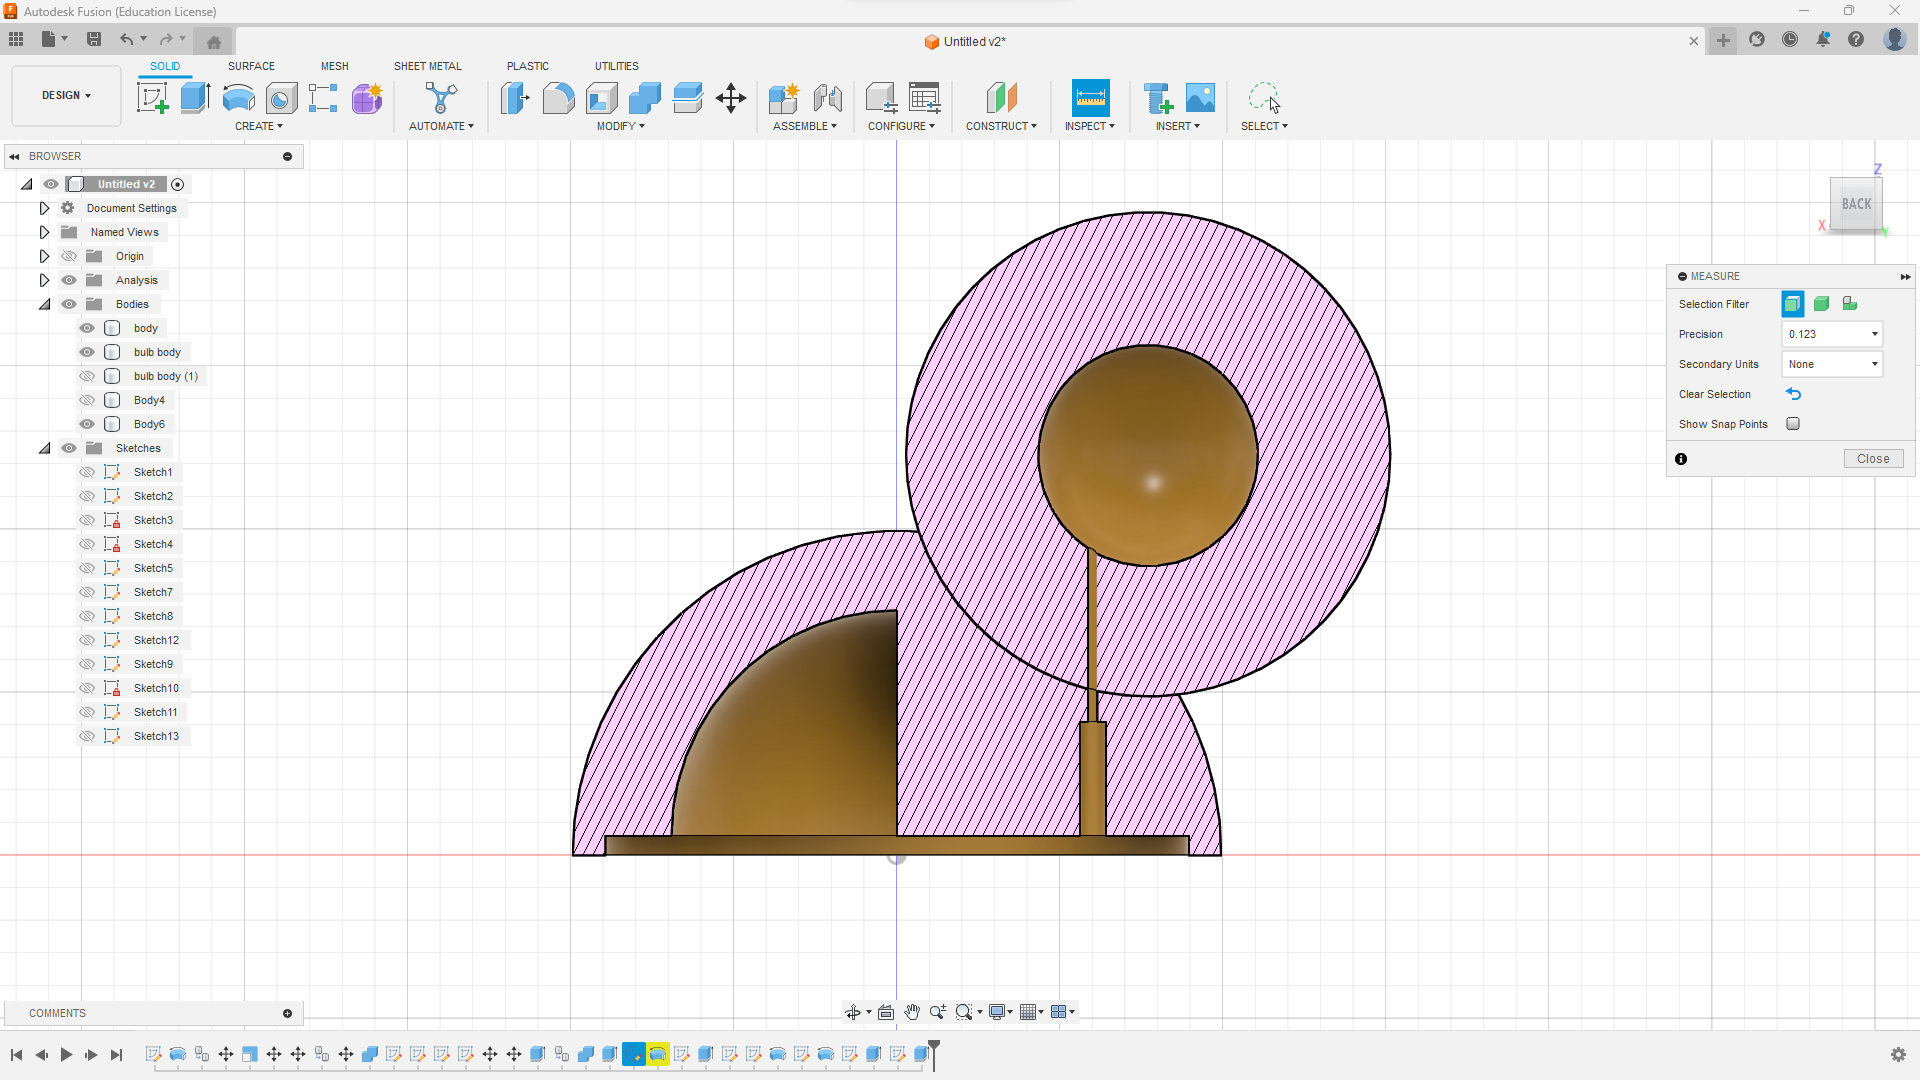Click the New Component assemble icon

click(784, 98)
